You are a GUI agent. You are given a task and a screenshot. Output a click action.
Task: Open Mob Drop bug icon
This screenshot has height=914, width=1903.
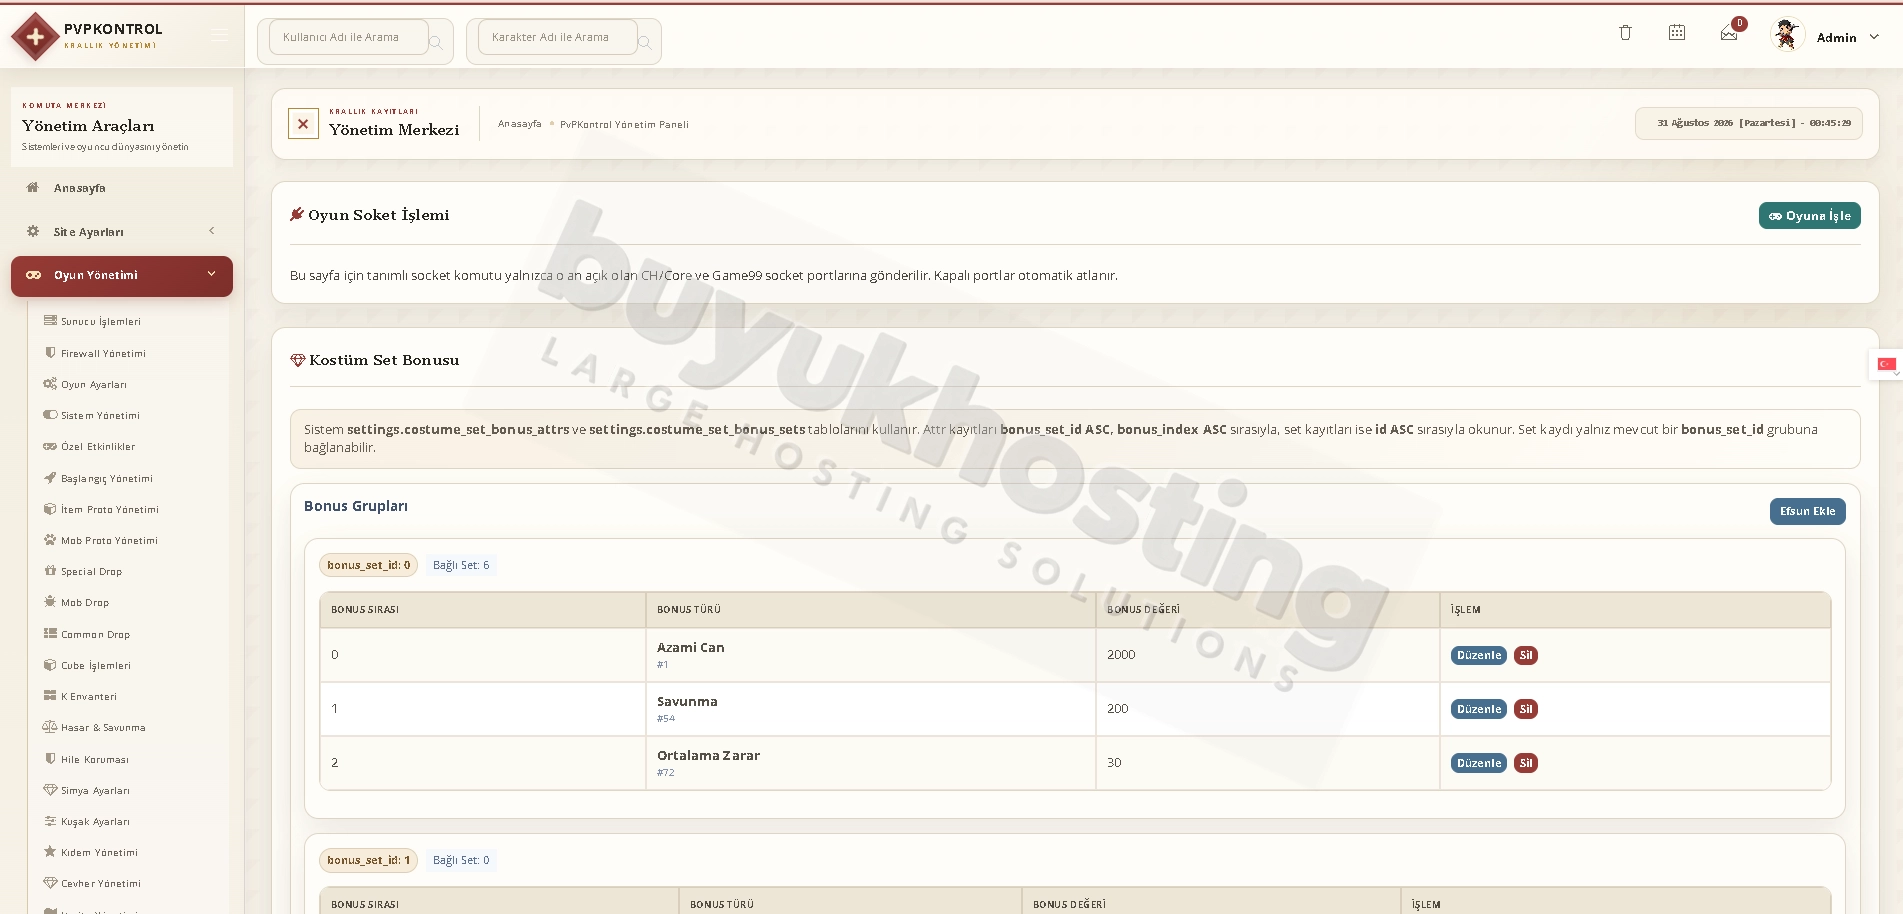[50, 602]
